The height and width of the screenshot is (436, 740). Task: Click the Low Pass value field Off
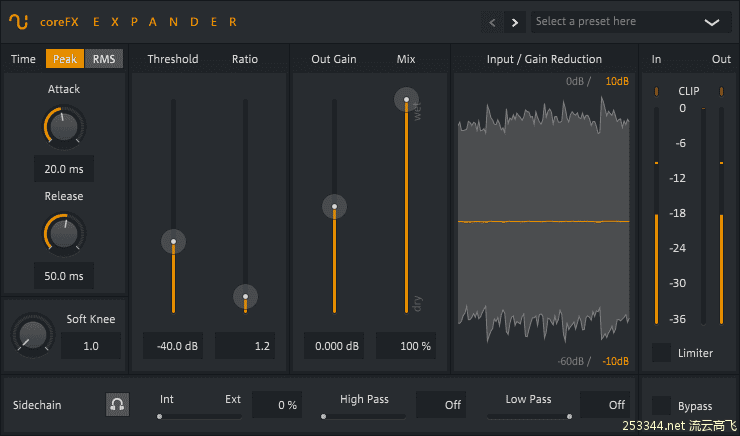pos(605,405)
